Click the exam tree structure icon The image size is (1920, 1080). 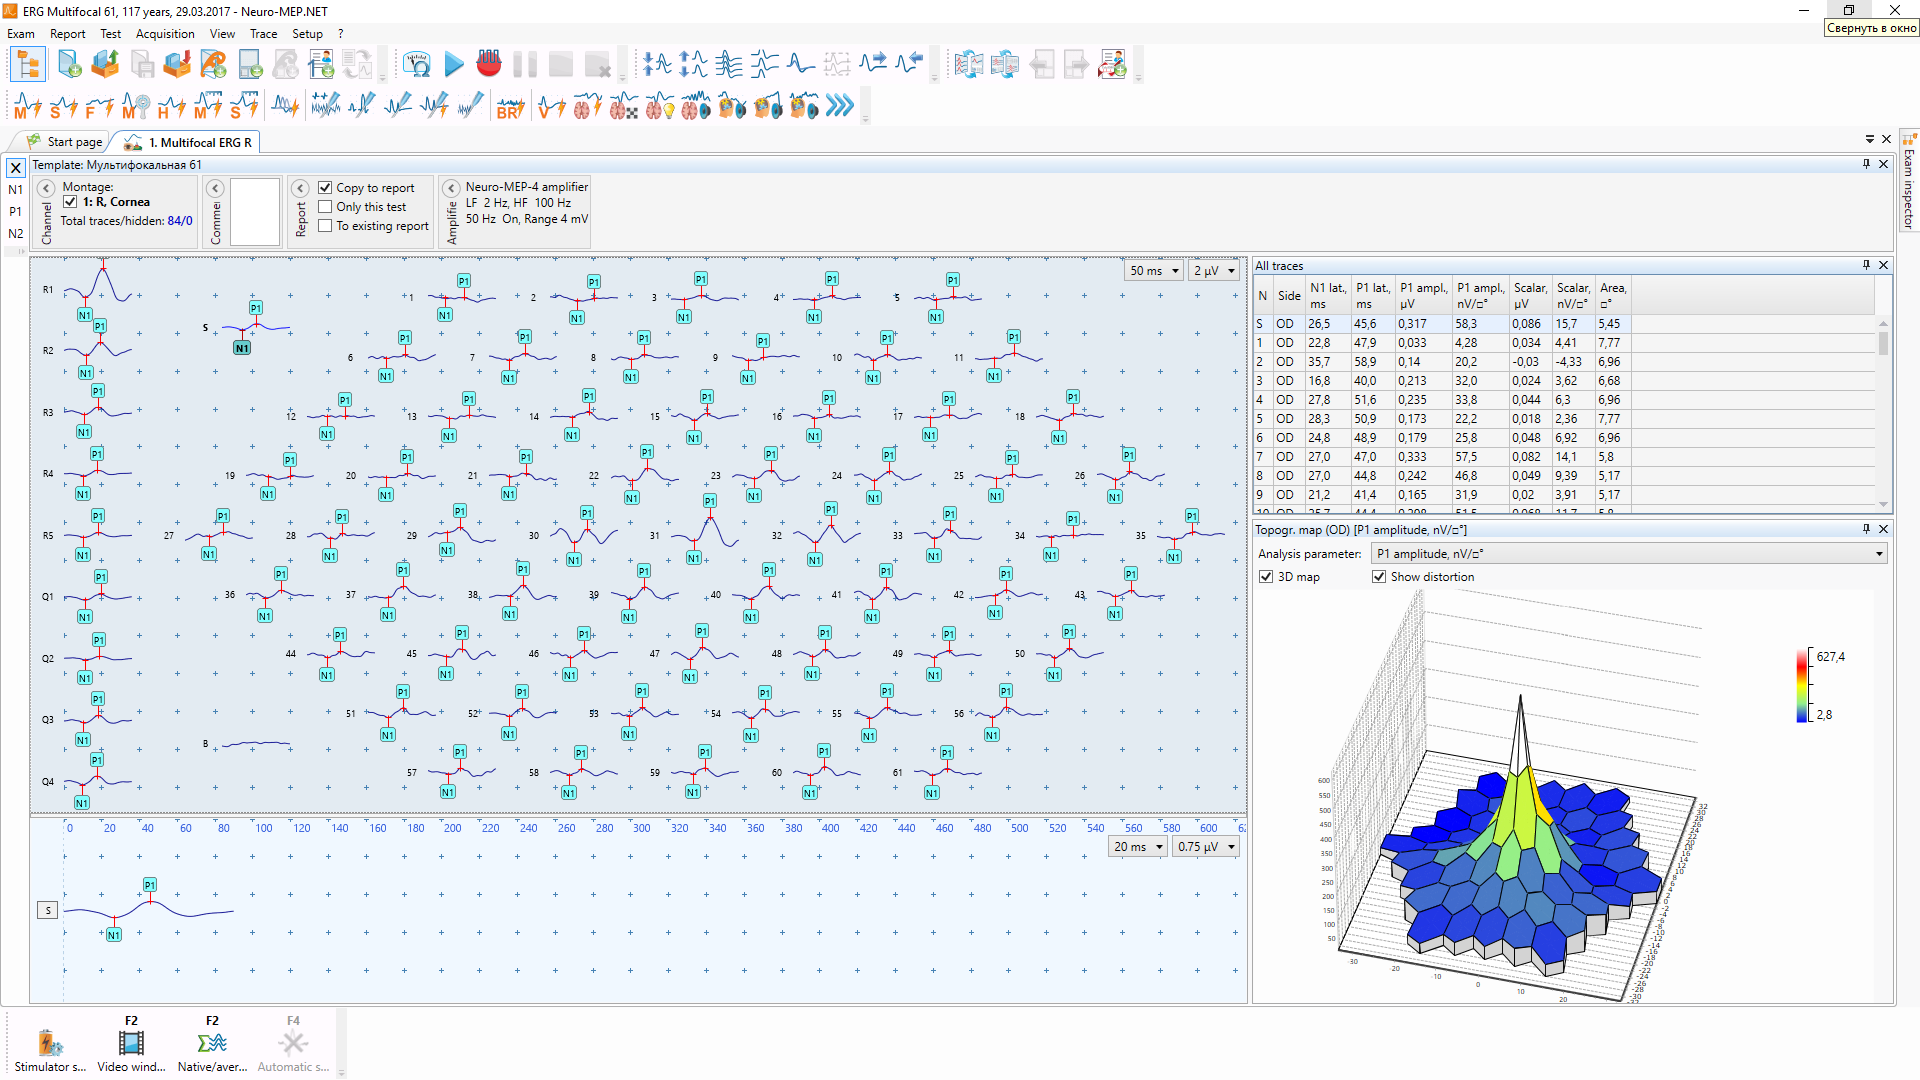(28, 65)
